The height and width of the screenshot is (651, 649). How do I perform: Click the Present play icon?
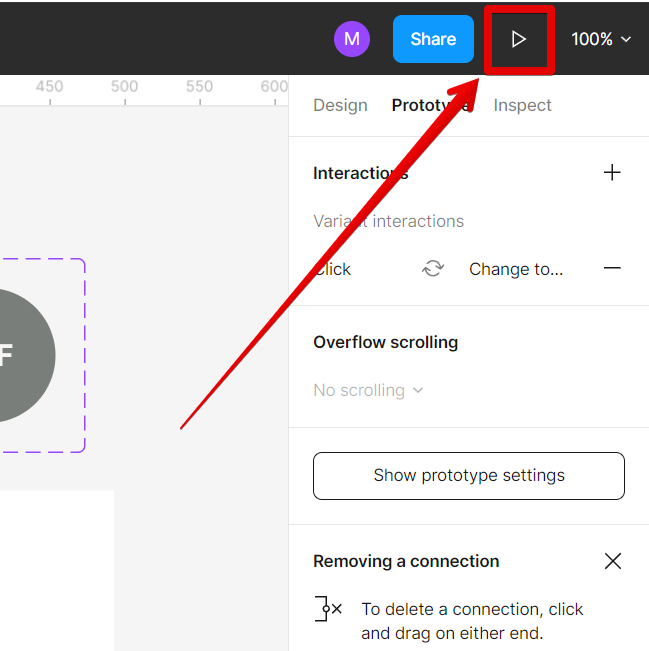[518, 39]
